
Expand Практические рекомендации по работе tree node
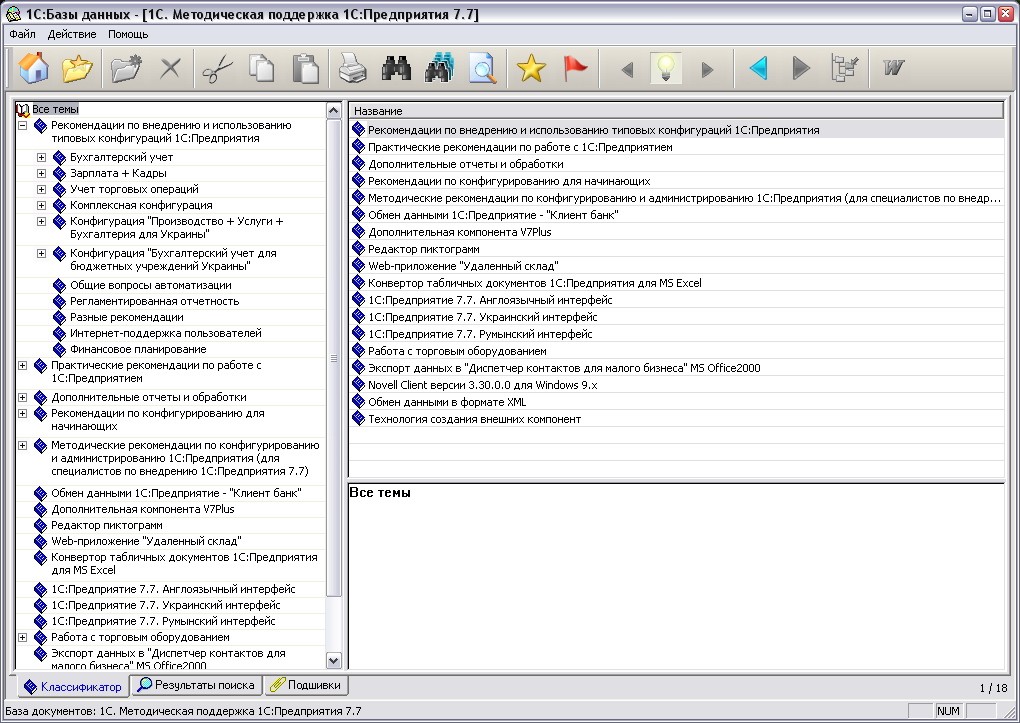pyautogui.click(x=23, y=366)
